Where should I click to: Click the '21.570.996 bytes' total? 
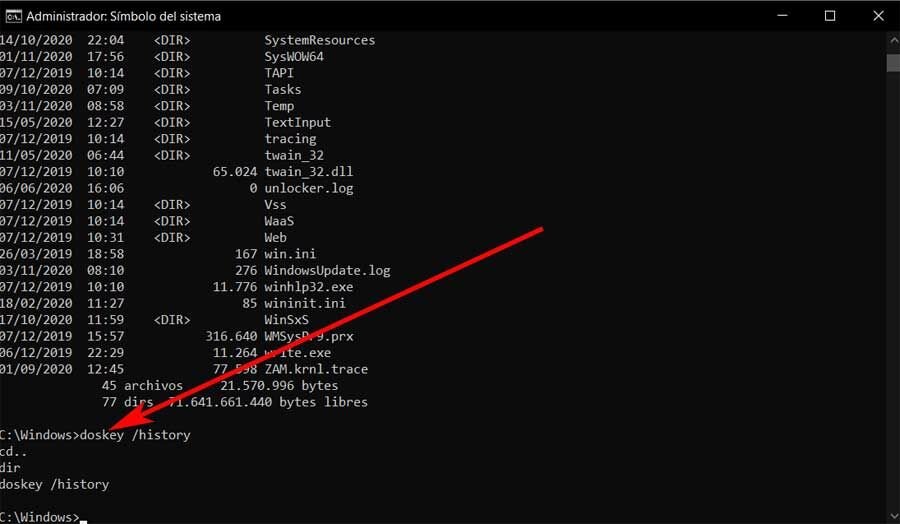pos(280,386)
